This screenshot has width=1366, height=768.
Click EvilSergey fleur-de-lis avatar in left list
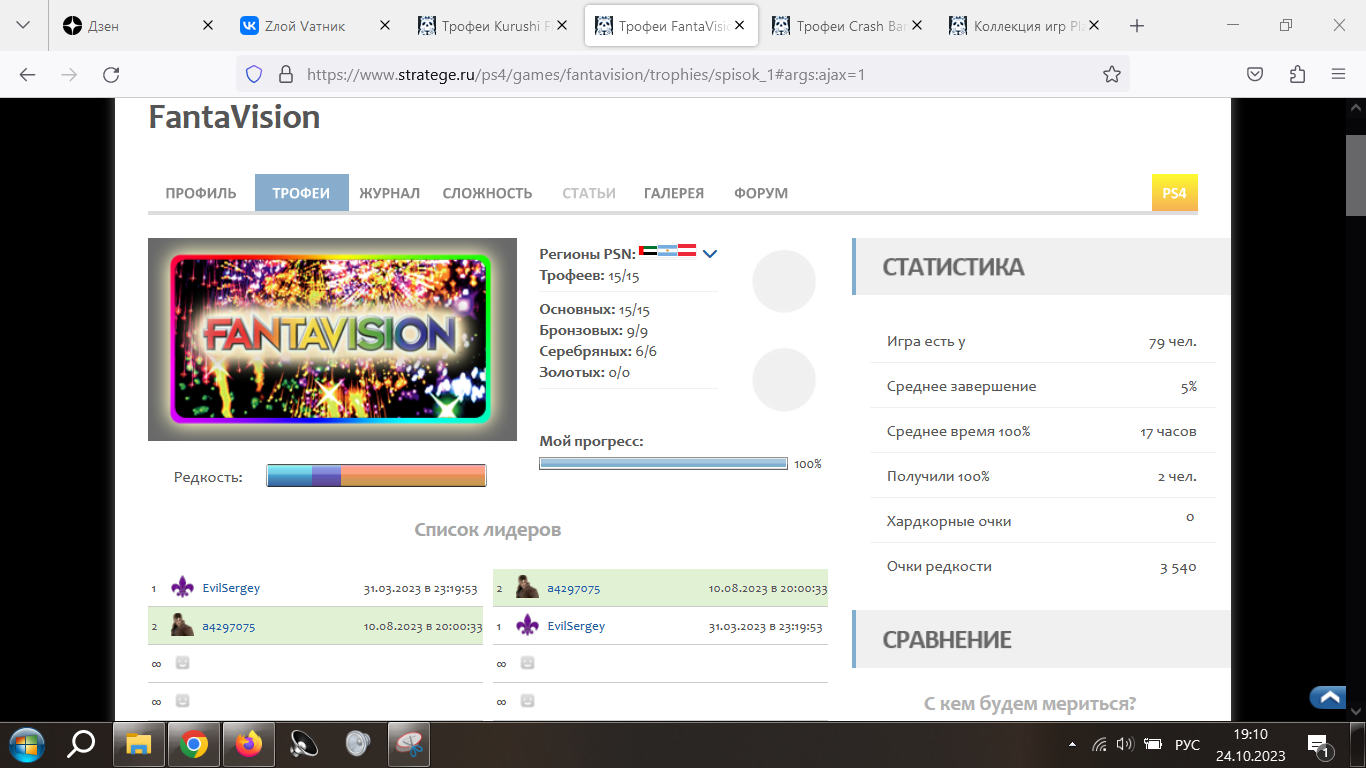(182, 587)
